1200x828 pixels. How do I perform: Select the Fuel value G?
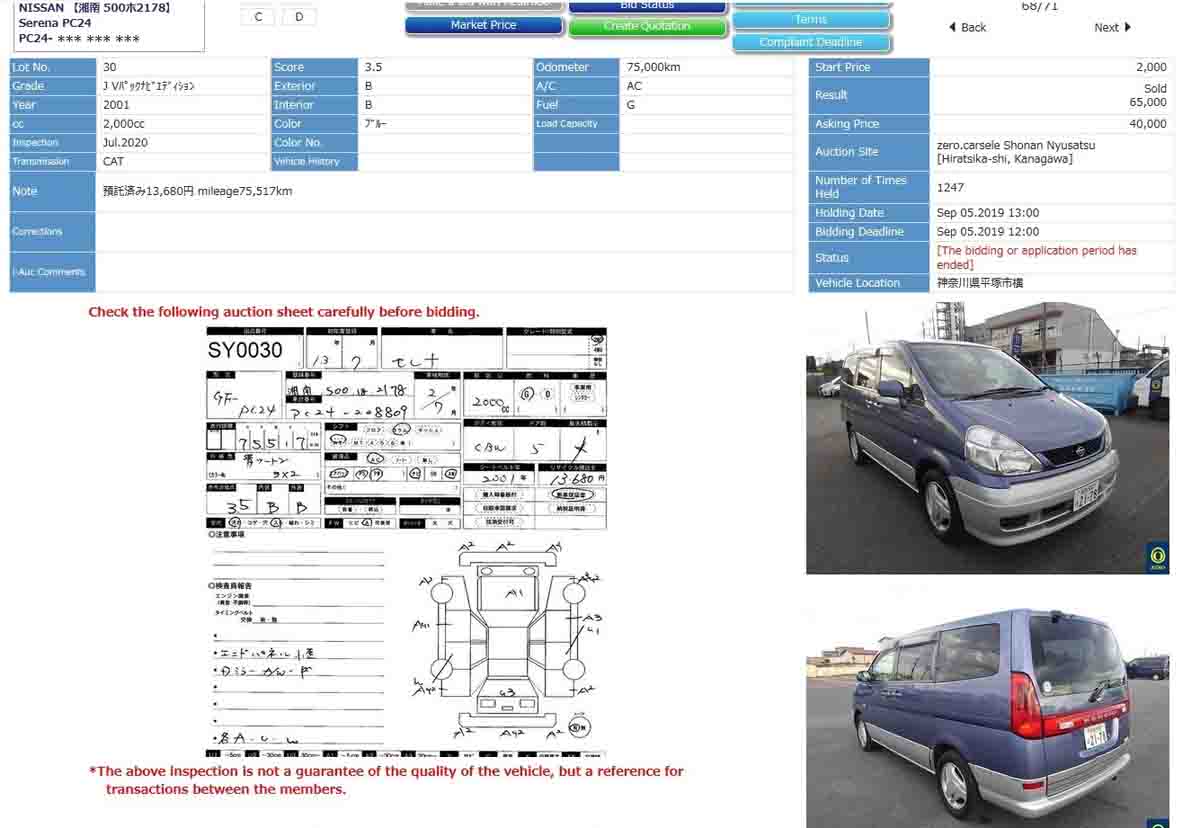tap(631, 105)
